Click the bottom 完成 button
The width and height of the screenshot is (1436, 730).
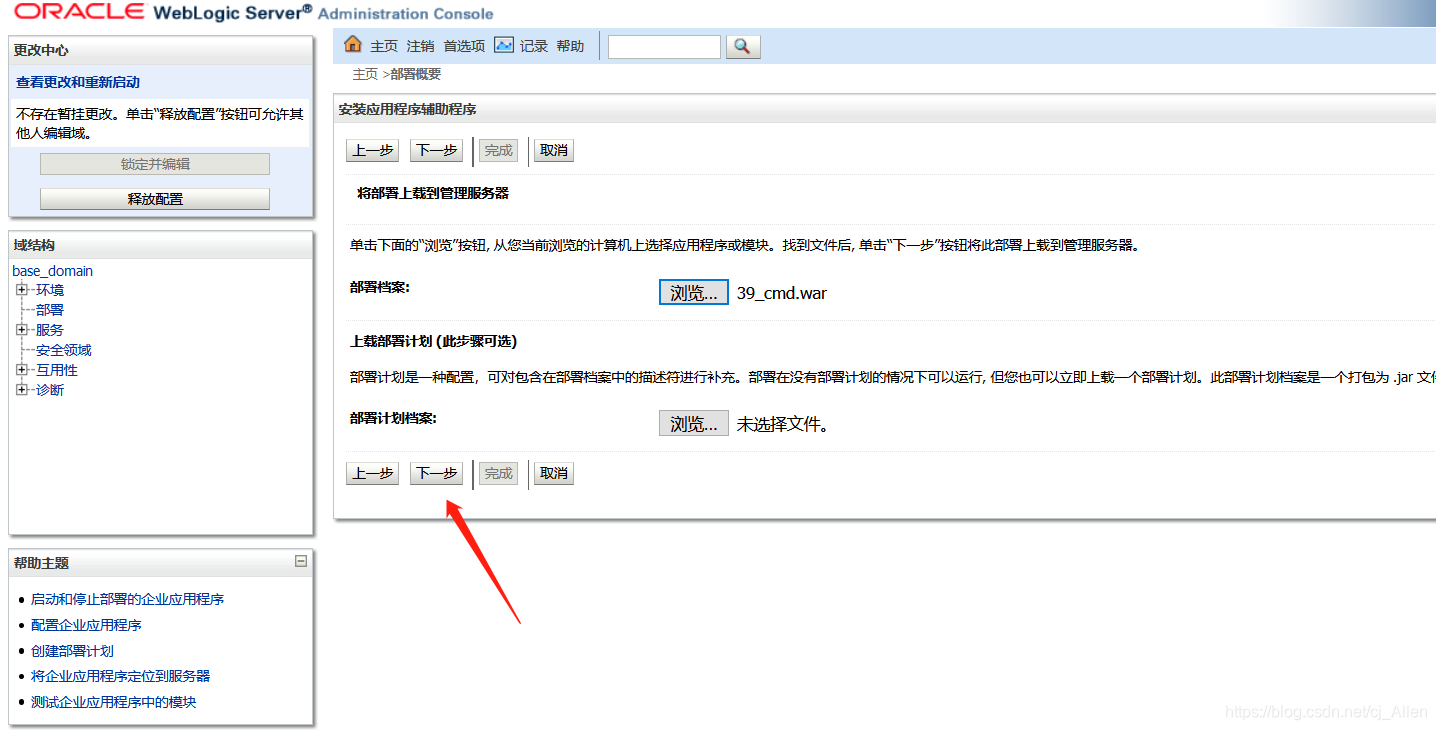(498, 473)
